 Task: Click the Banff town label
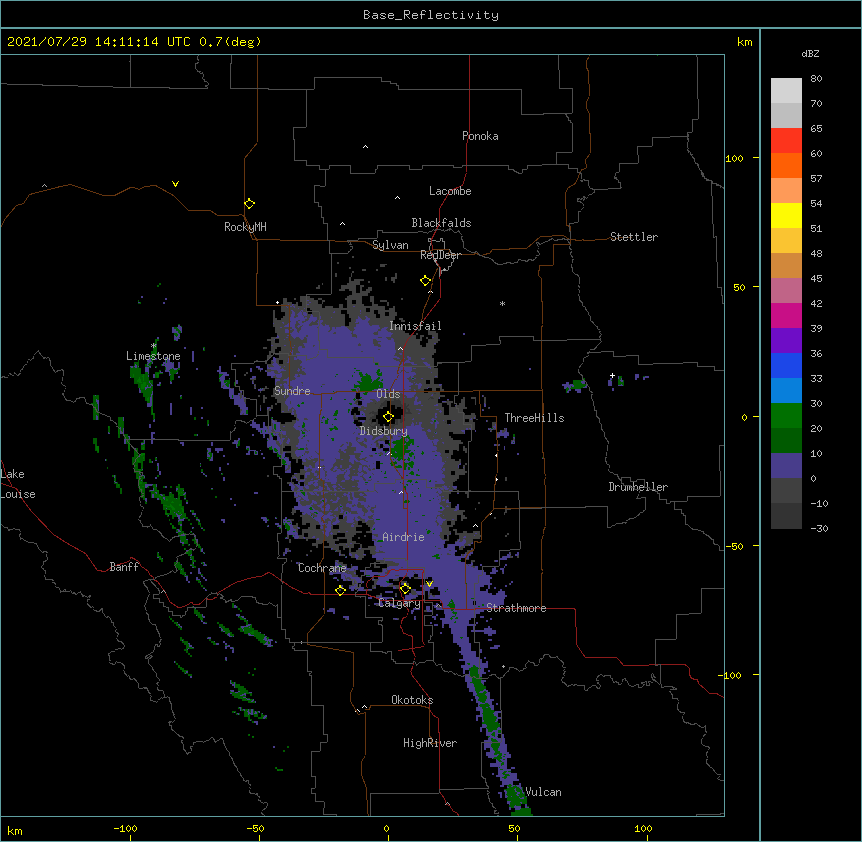pos(124,567)
